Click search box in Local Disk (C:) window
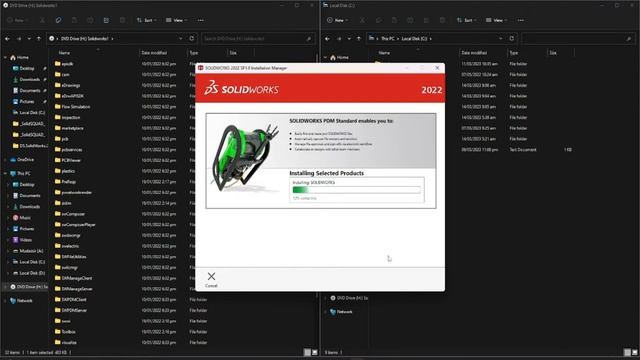The width and height of the screenshot is (640, 360). pyautogui.click(x=577, y=39)
